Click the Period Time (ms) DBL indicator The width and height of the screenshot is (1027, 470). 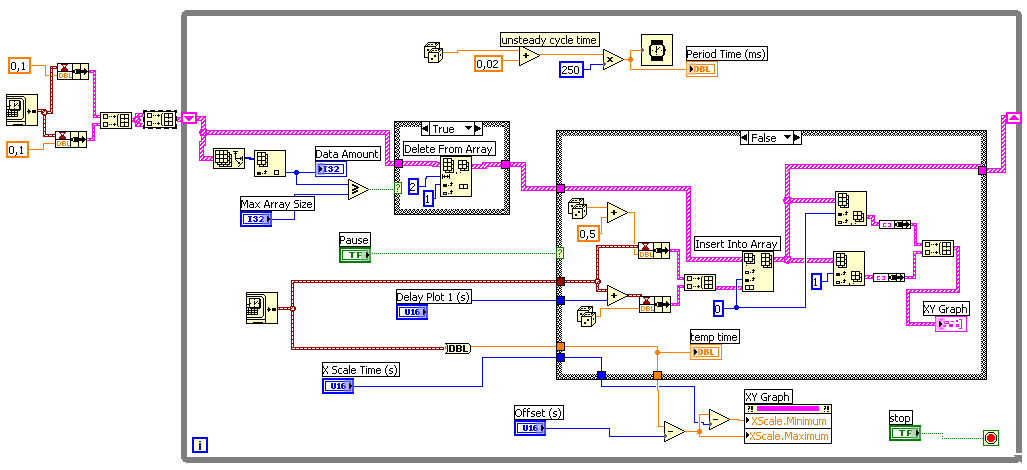coord(702,69)
